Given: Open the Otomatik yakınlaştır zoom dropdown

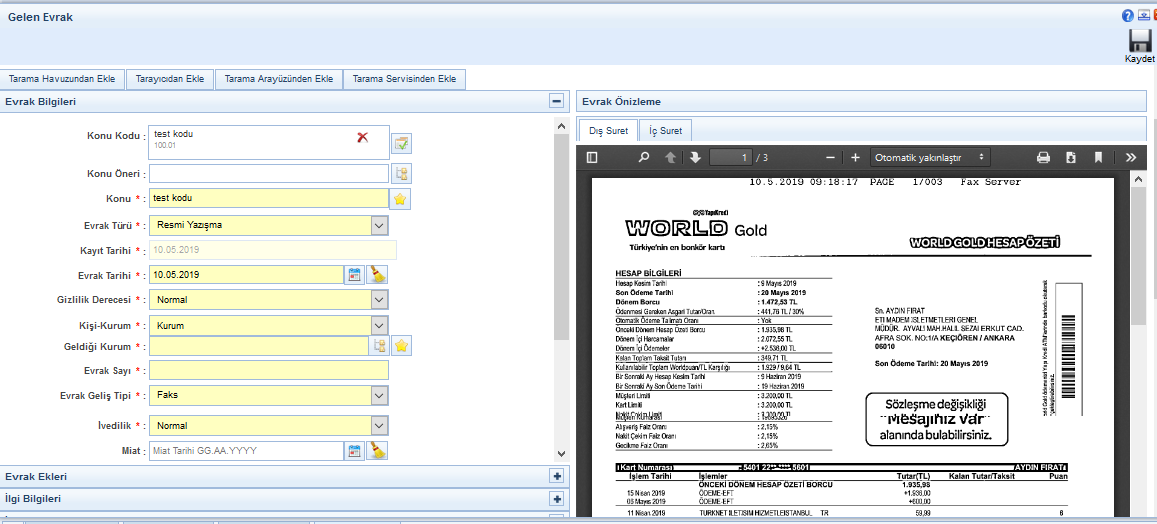Looking at the screenshot, I should 930,158.
